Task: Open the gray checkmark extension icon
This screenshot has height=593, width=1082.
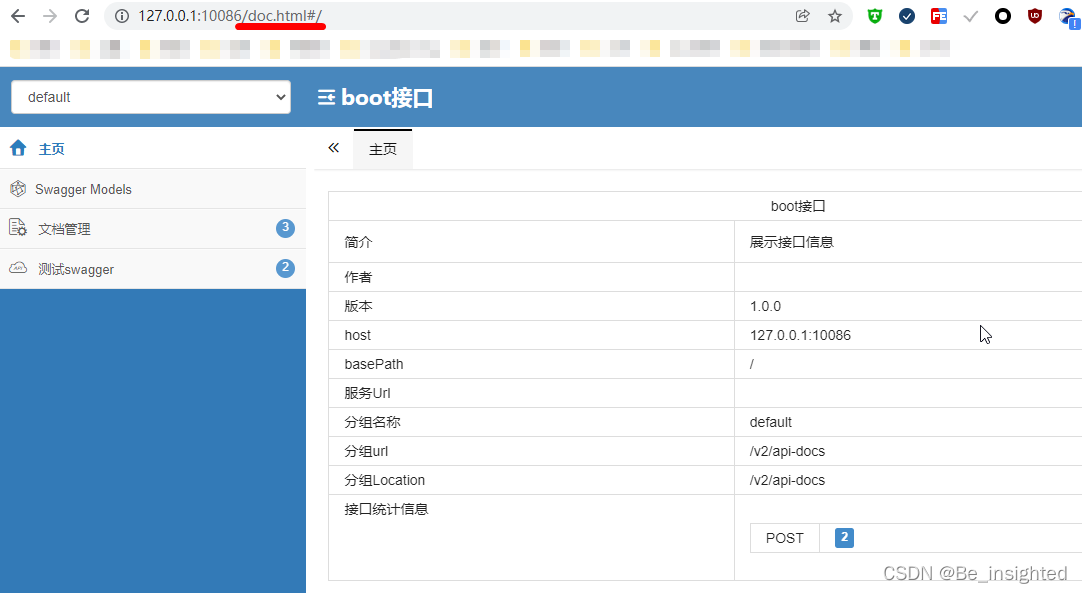Action: click(x=971, y=16)
